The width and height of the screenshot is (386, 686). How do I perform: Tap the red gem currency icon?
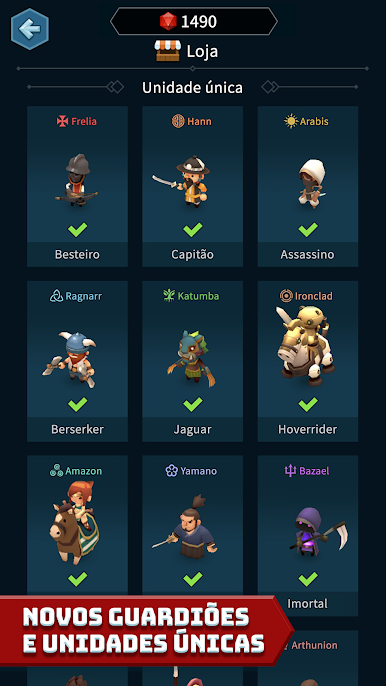(168, 21)
